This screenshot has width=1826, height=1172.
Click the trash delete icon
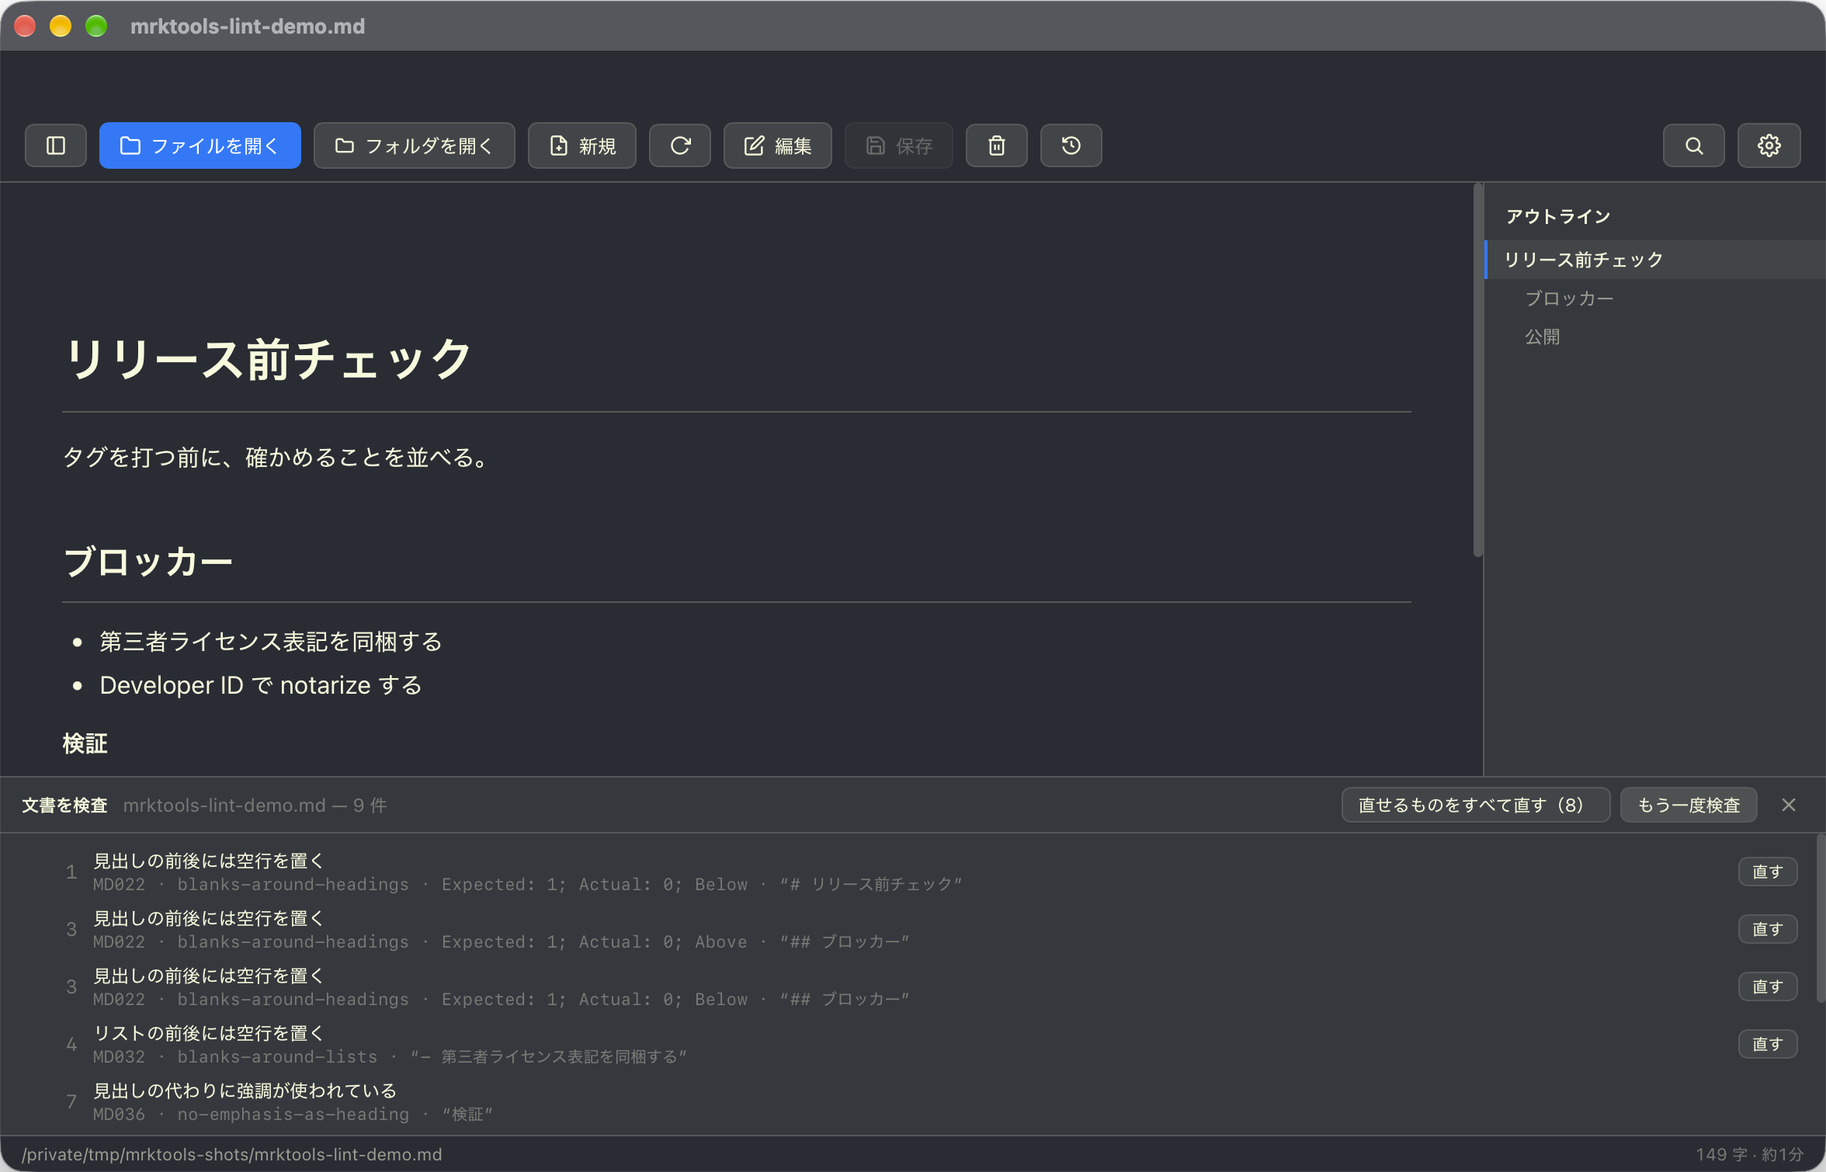(x=997, y=146)
